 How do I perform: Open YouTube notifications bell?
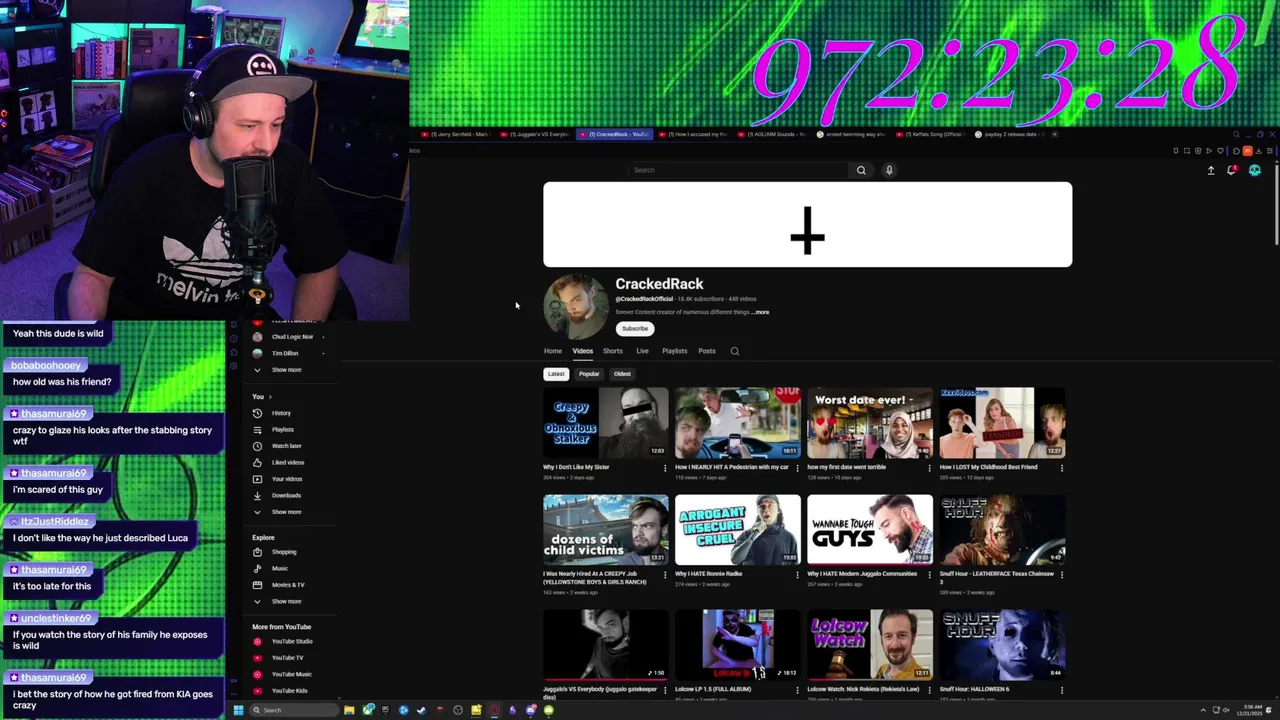1231,171
